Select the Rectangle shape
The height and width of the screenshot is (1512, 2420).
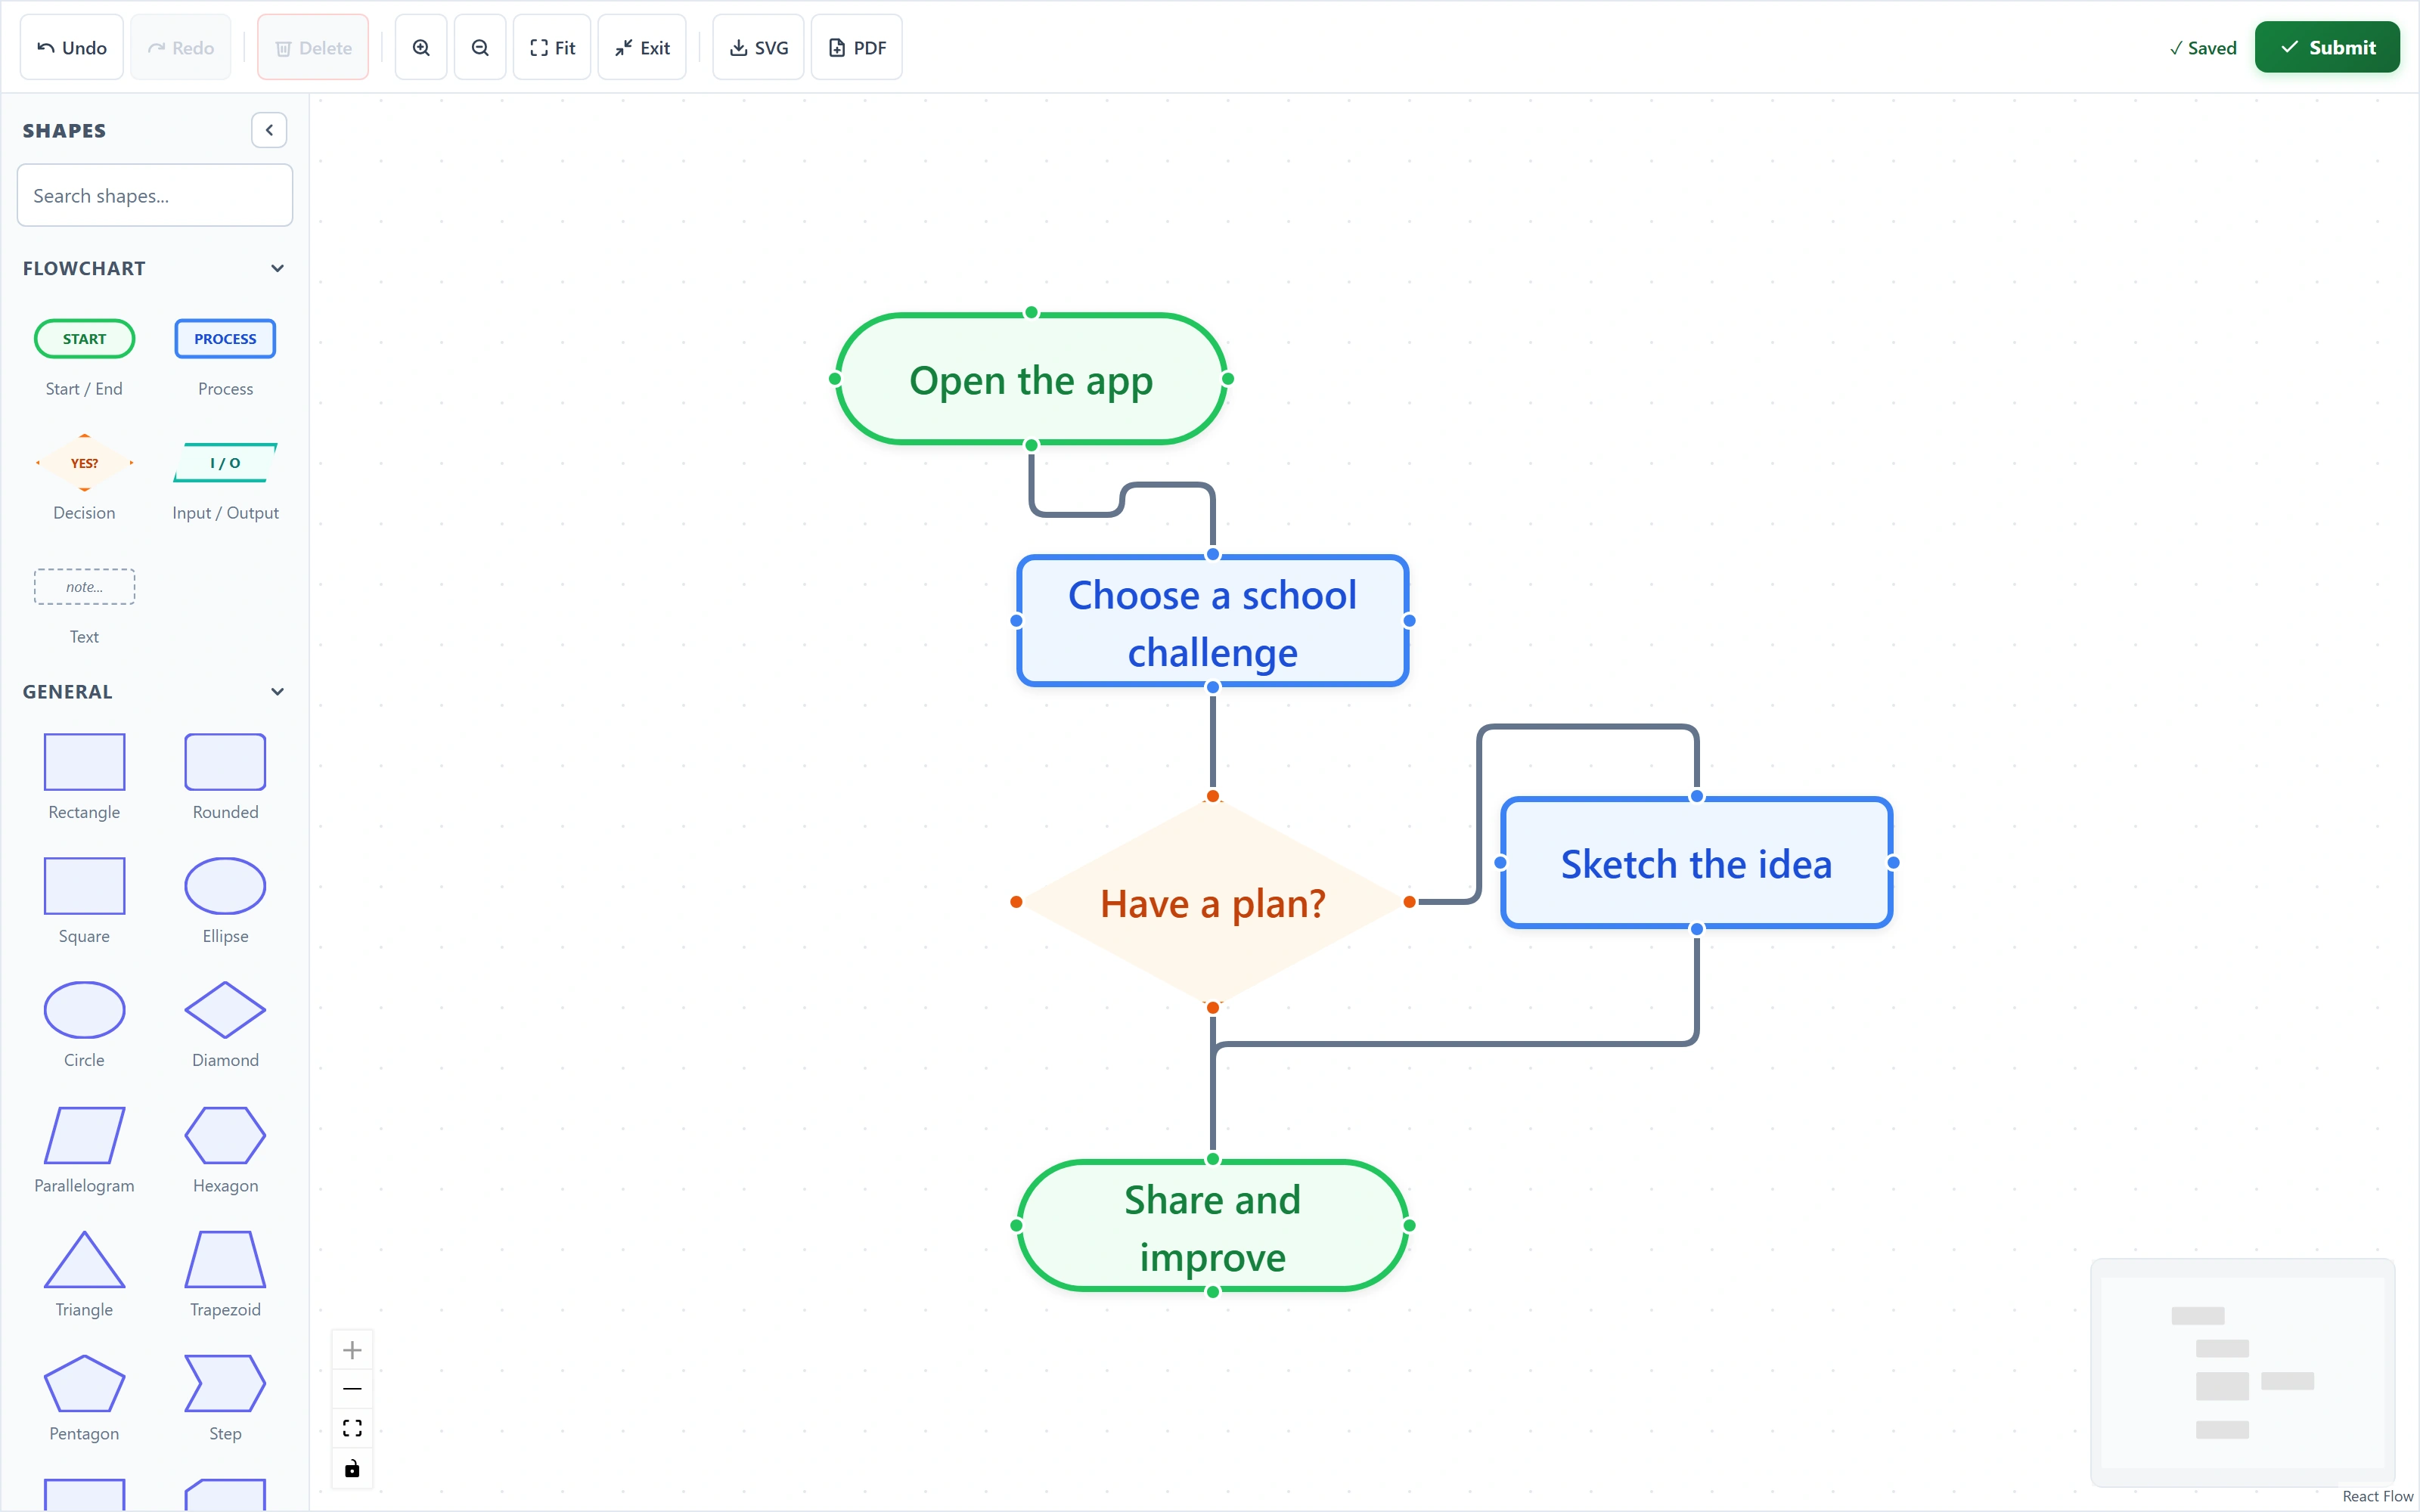pyautogui.click(x=84, y=777)
